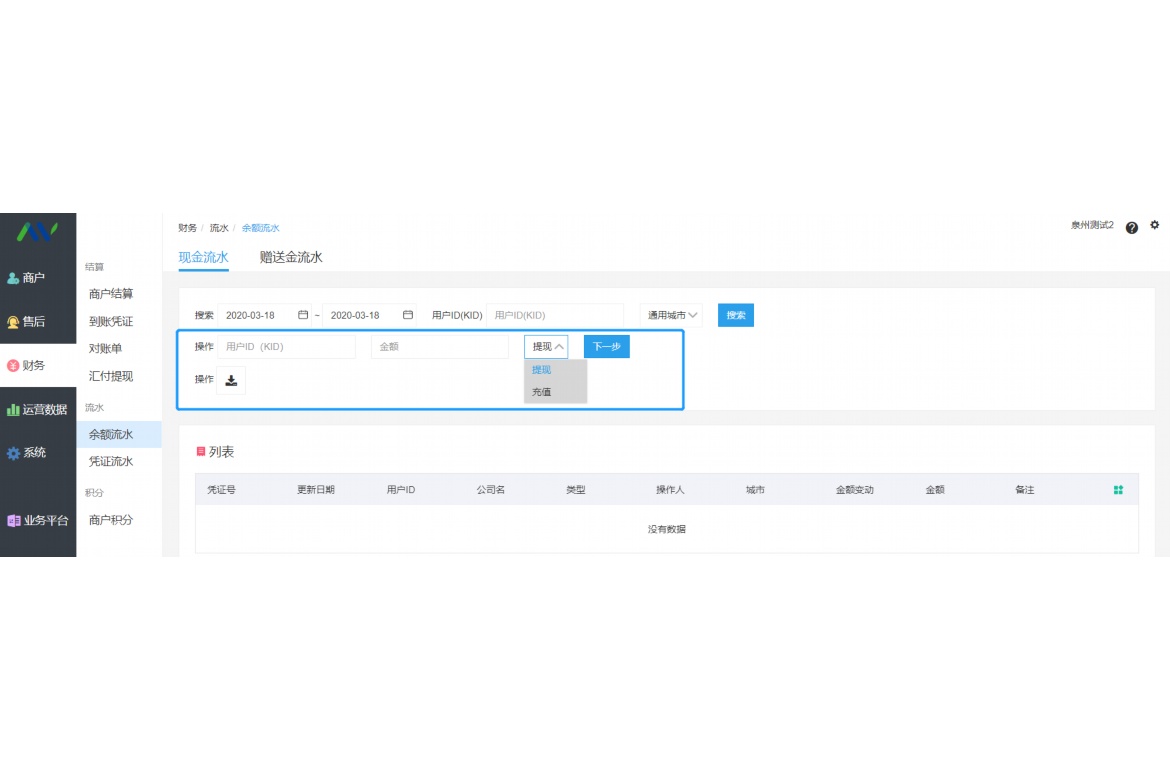Open 汇付提现 menu item

[x=111, y=376]
